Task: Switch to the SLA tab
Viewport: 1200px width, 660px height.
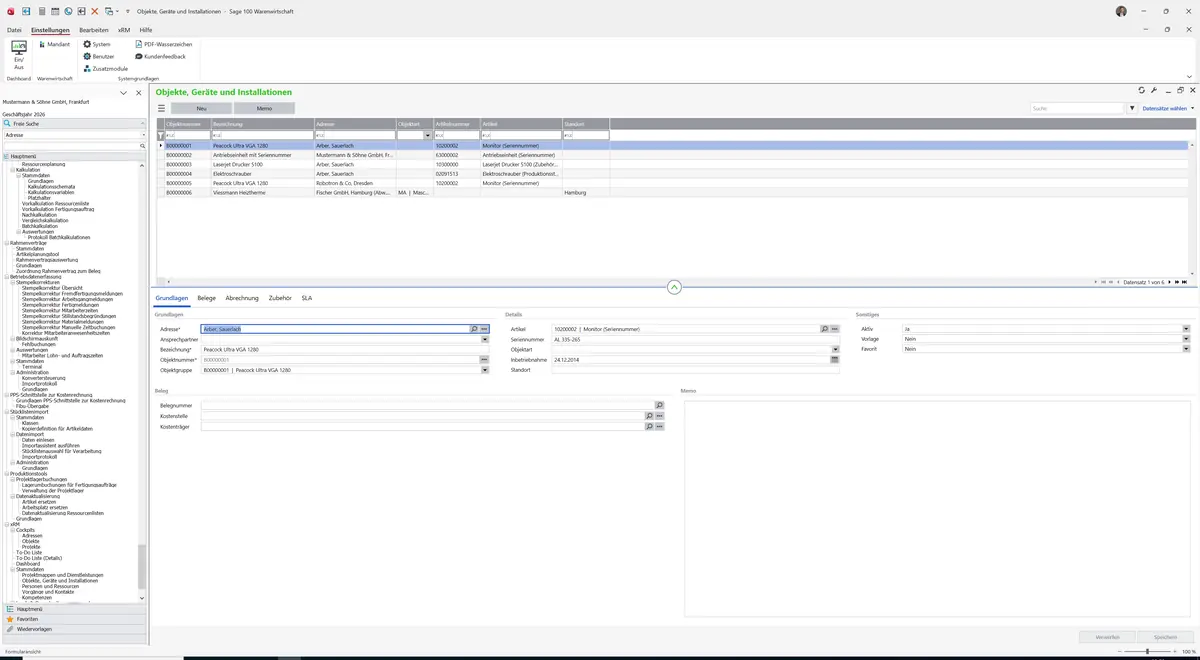Action: pos(307,298)
